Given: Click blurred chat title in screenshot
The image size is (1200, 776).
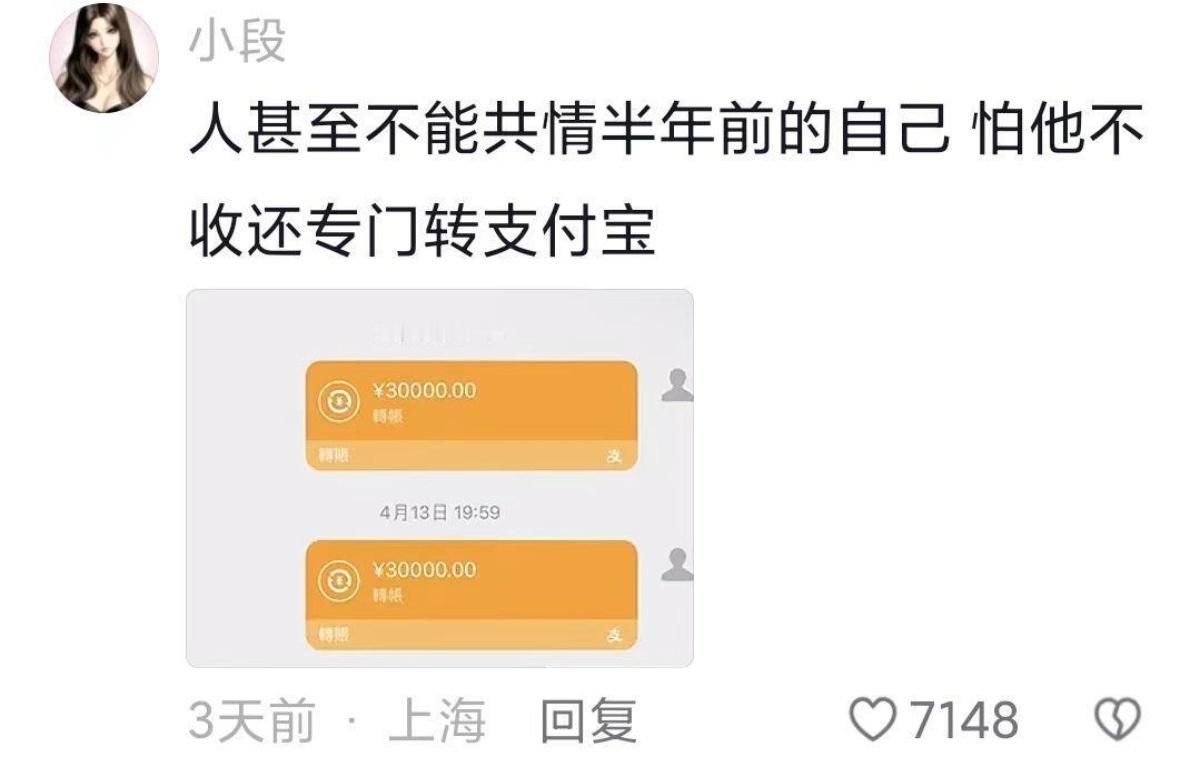Looking at the screenshot, I should click(x=440, y=333).
